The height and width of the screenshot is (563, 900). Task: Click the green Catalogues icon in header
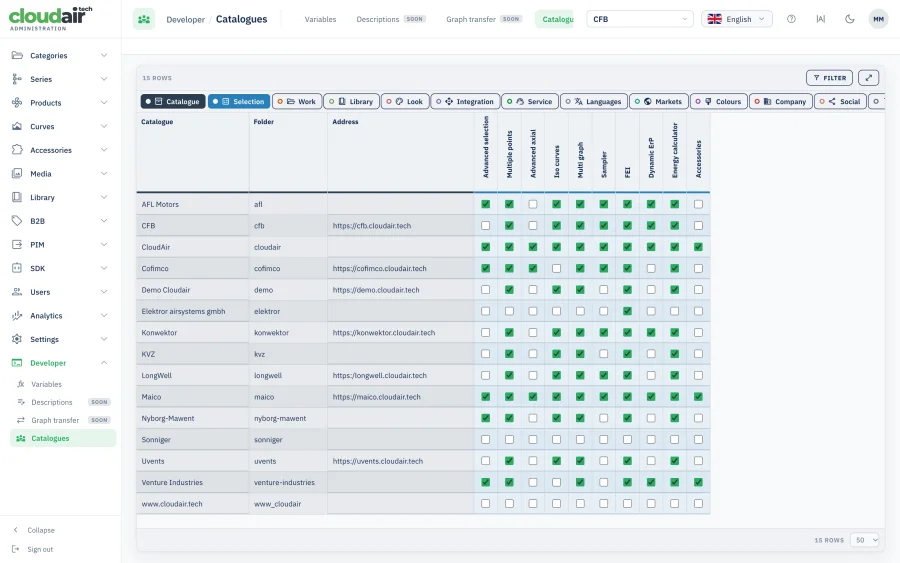pyautogui.click(x=144, y=19)
